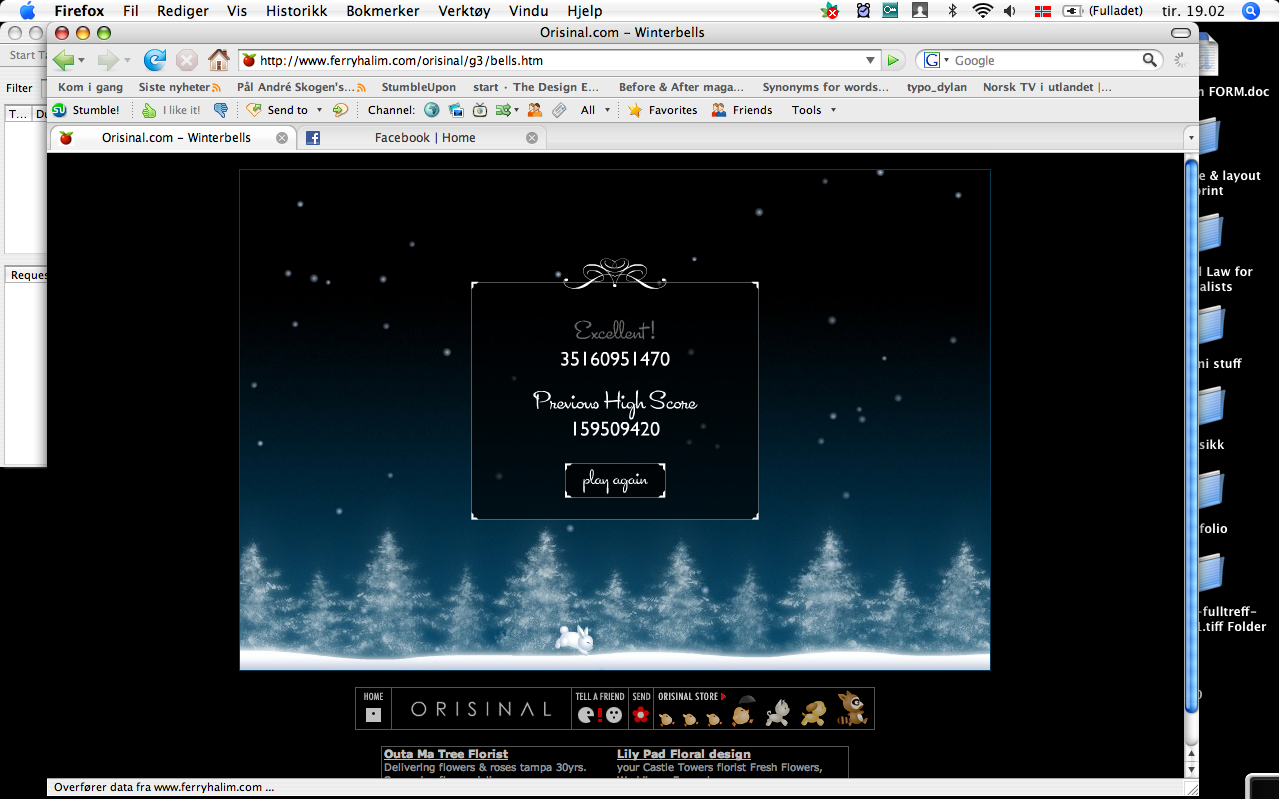This screenshot has height=799, width=1279.
Task: Expand the All channels dropdown
Action: pos(607,110)
